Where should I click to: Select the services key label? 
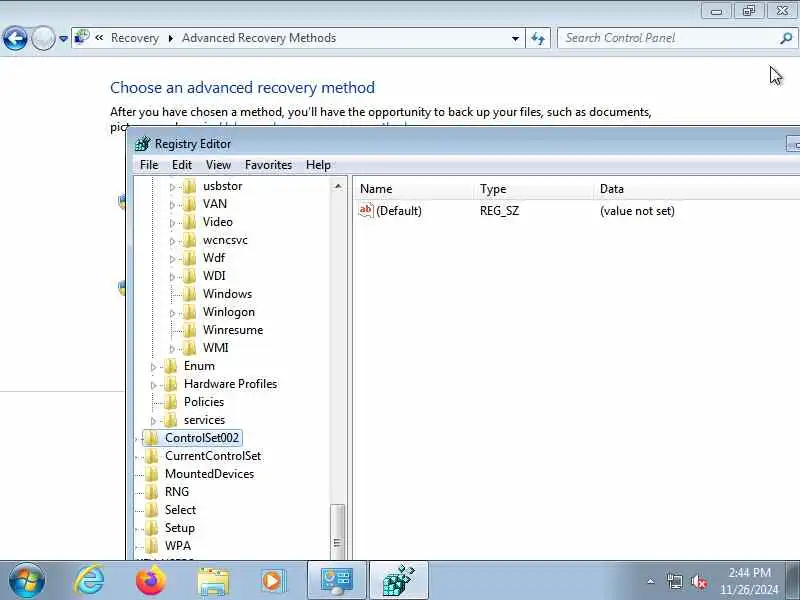[x=204, y=420]
